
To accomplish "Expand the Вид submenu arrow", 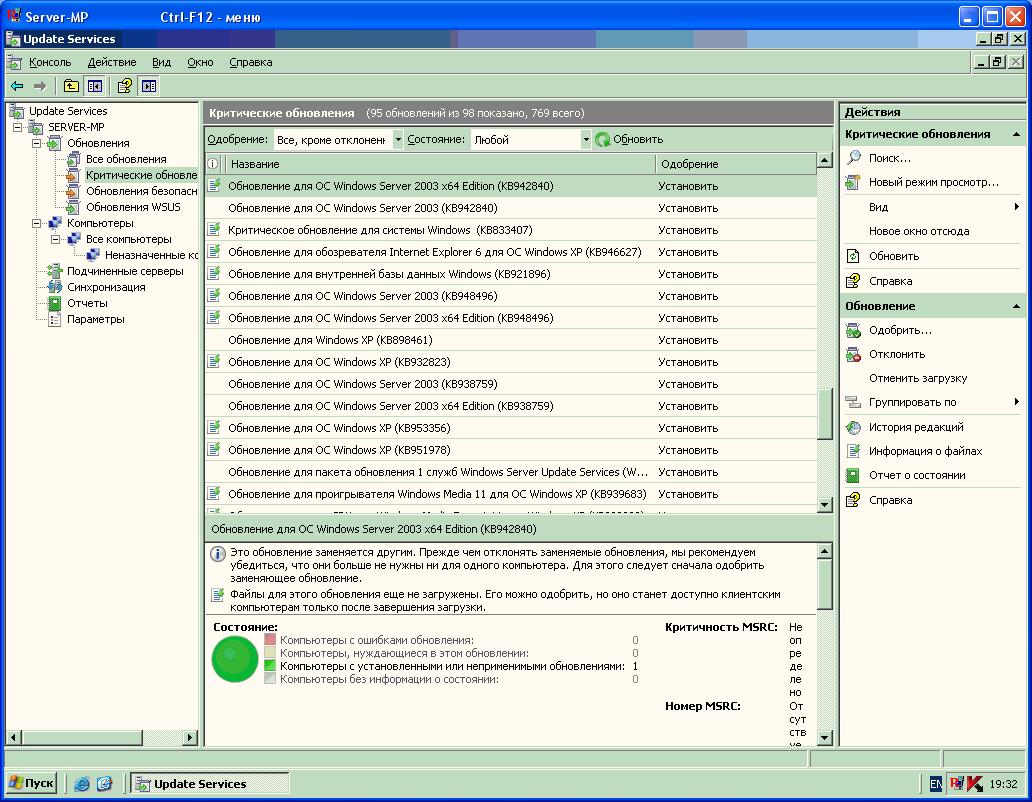I will click(x=1017, y=207).
